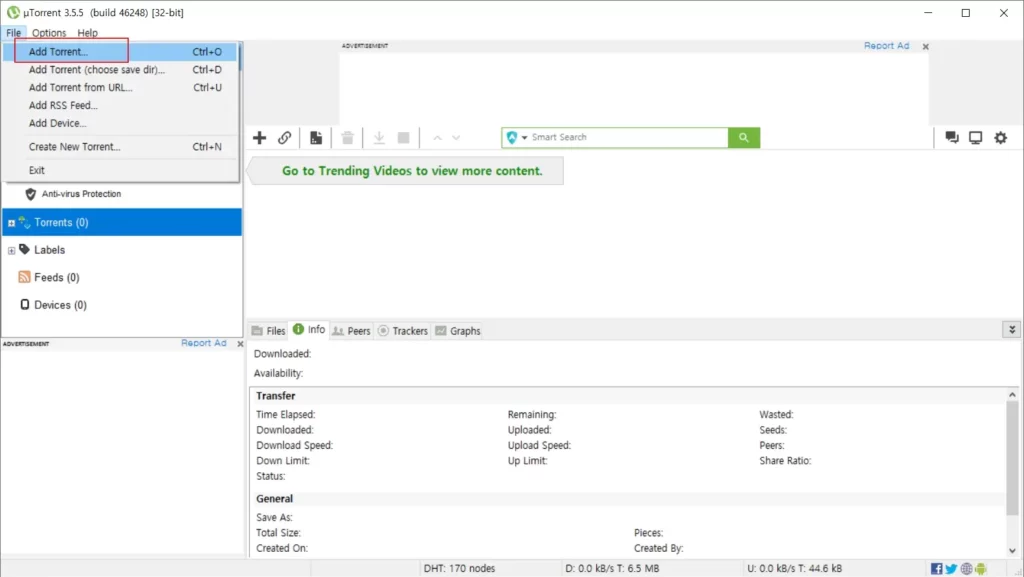This screenshot has width=1024, height=577.
Task: Open the File menu
Action: [14, 33]
